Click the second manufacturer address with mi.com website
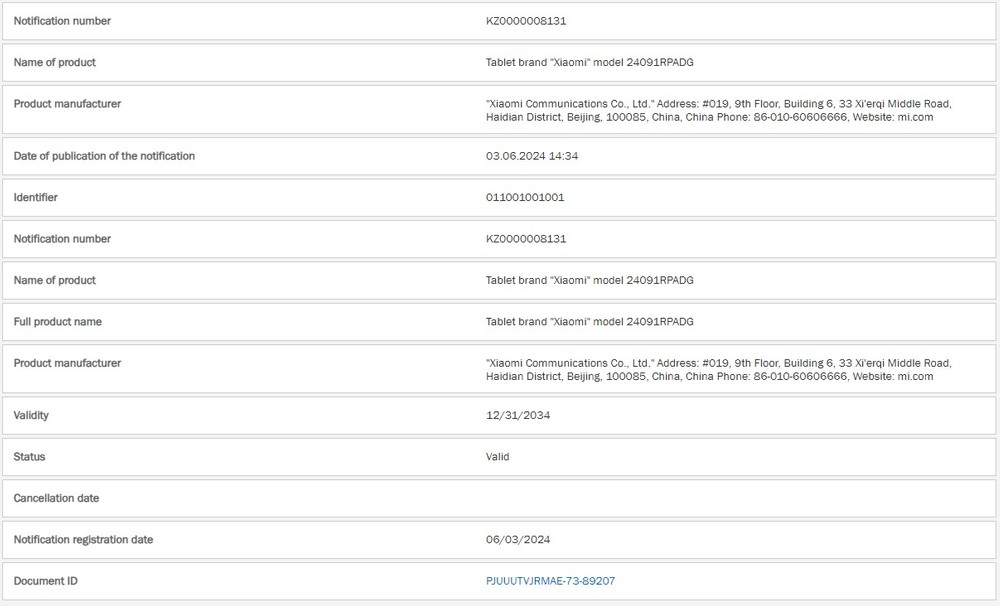The height and width of the screenshot is (606, 1000). pyautogui.click(x=719, y=370)
